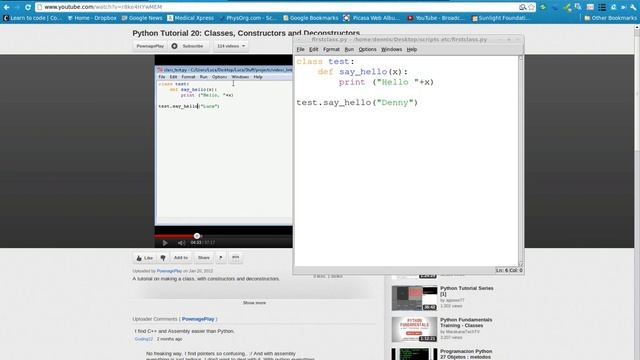Open PownagePlay link in 'Uploaded by' line
Viewport: 640px width, 360px height.
click(169, 271)
